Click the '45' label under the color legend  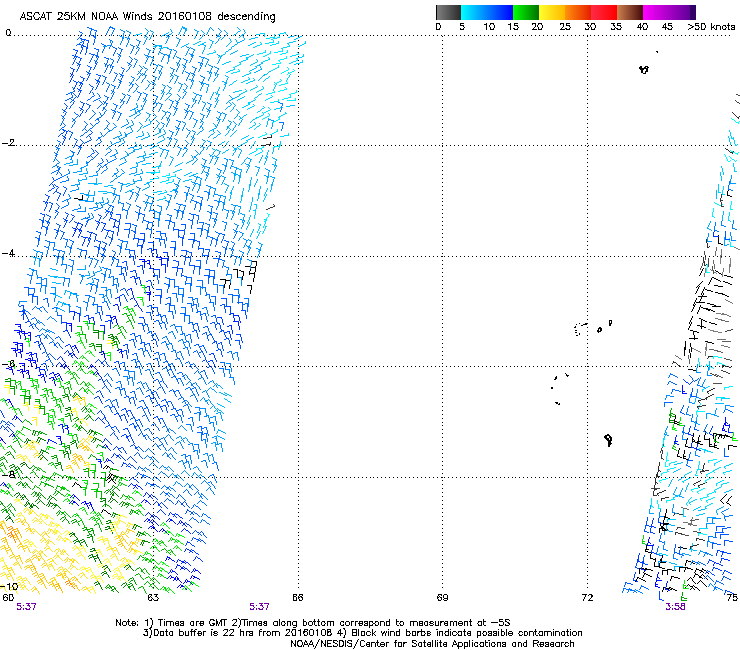point(667,27)
